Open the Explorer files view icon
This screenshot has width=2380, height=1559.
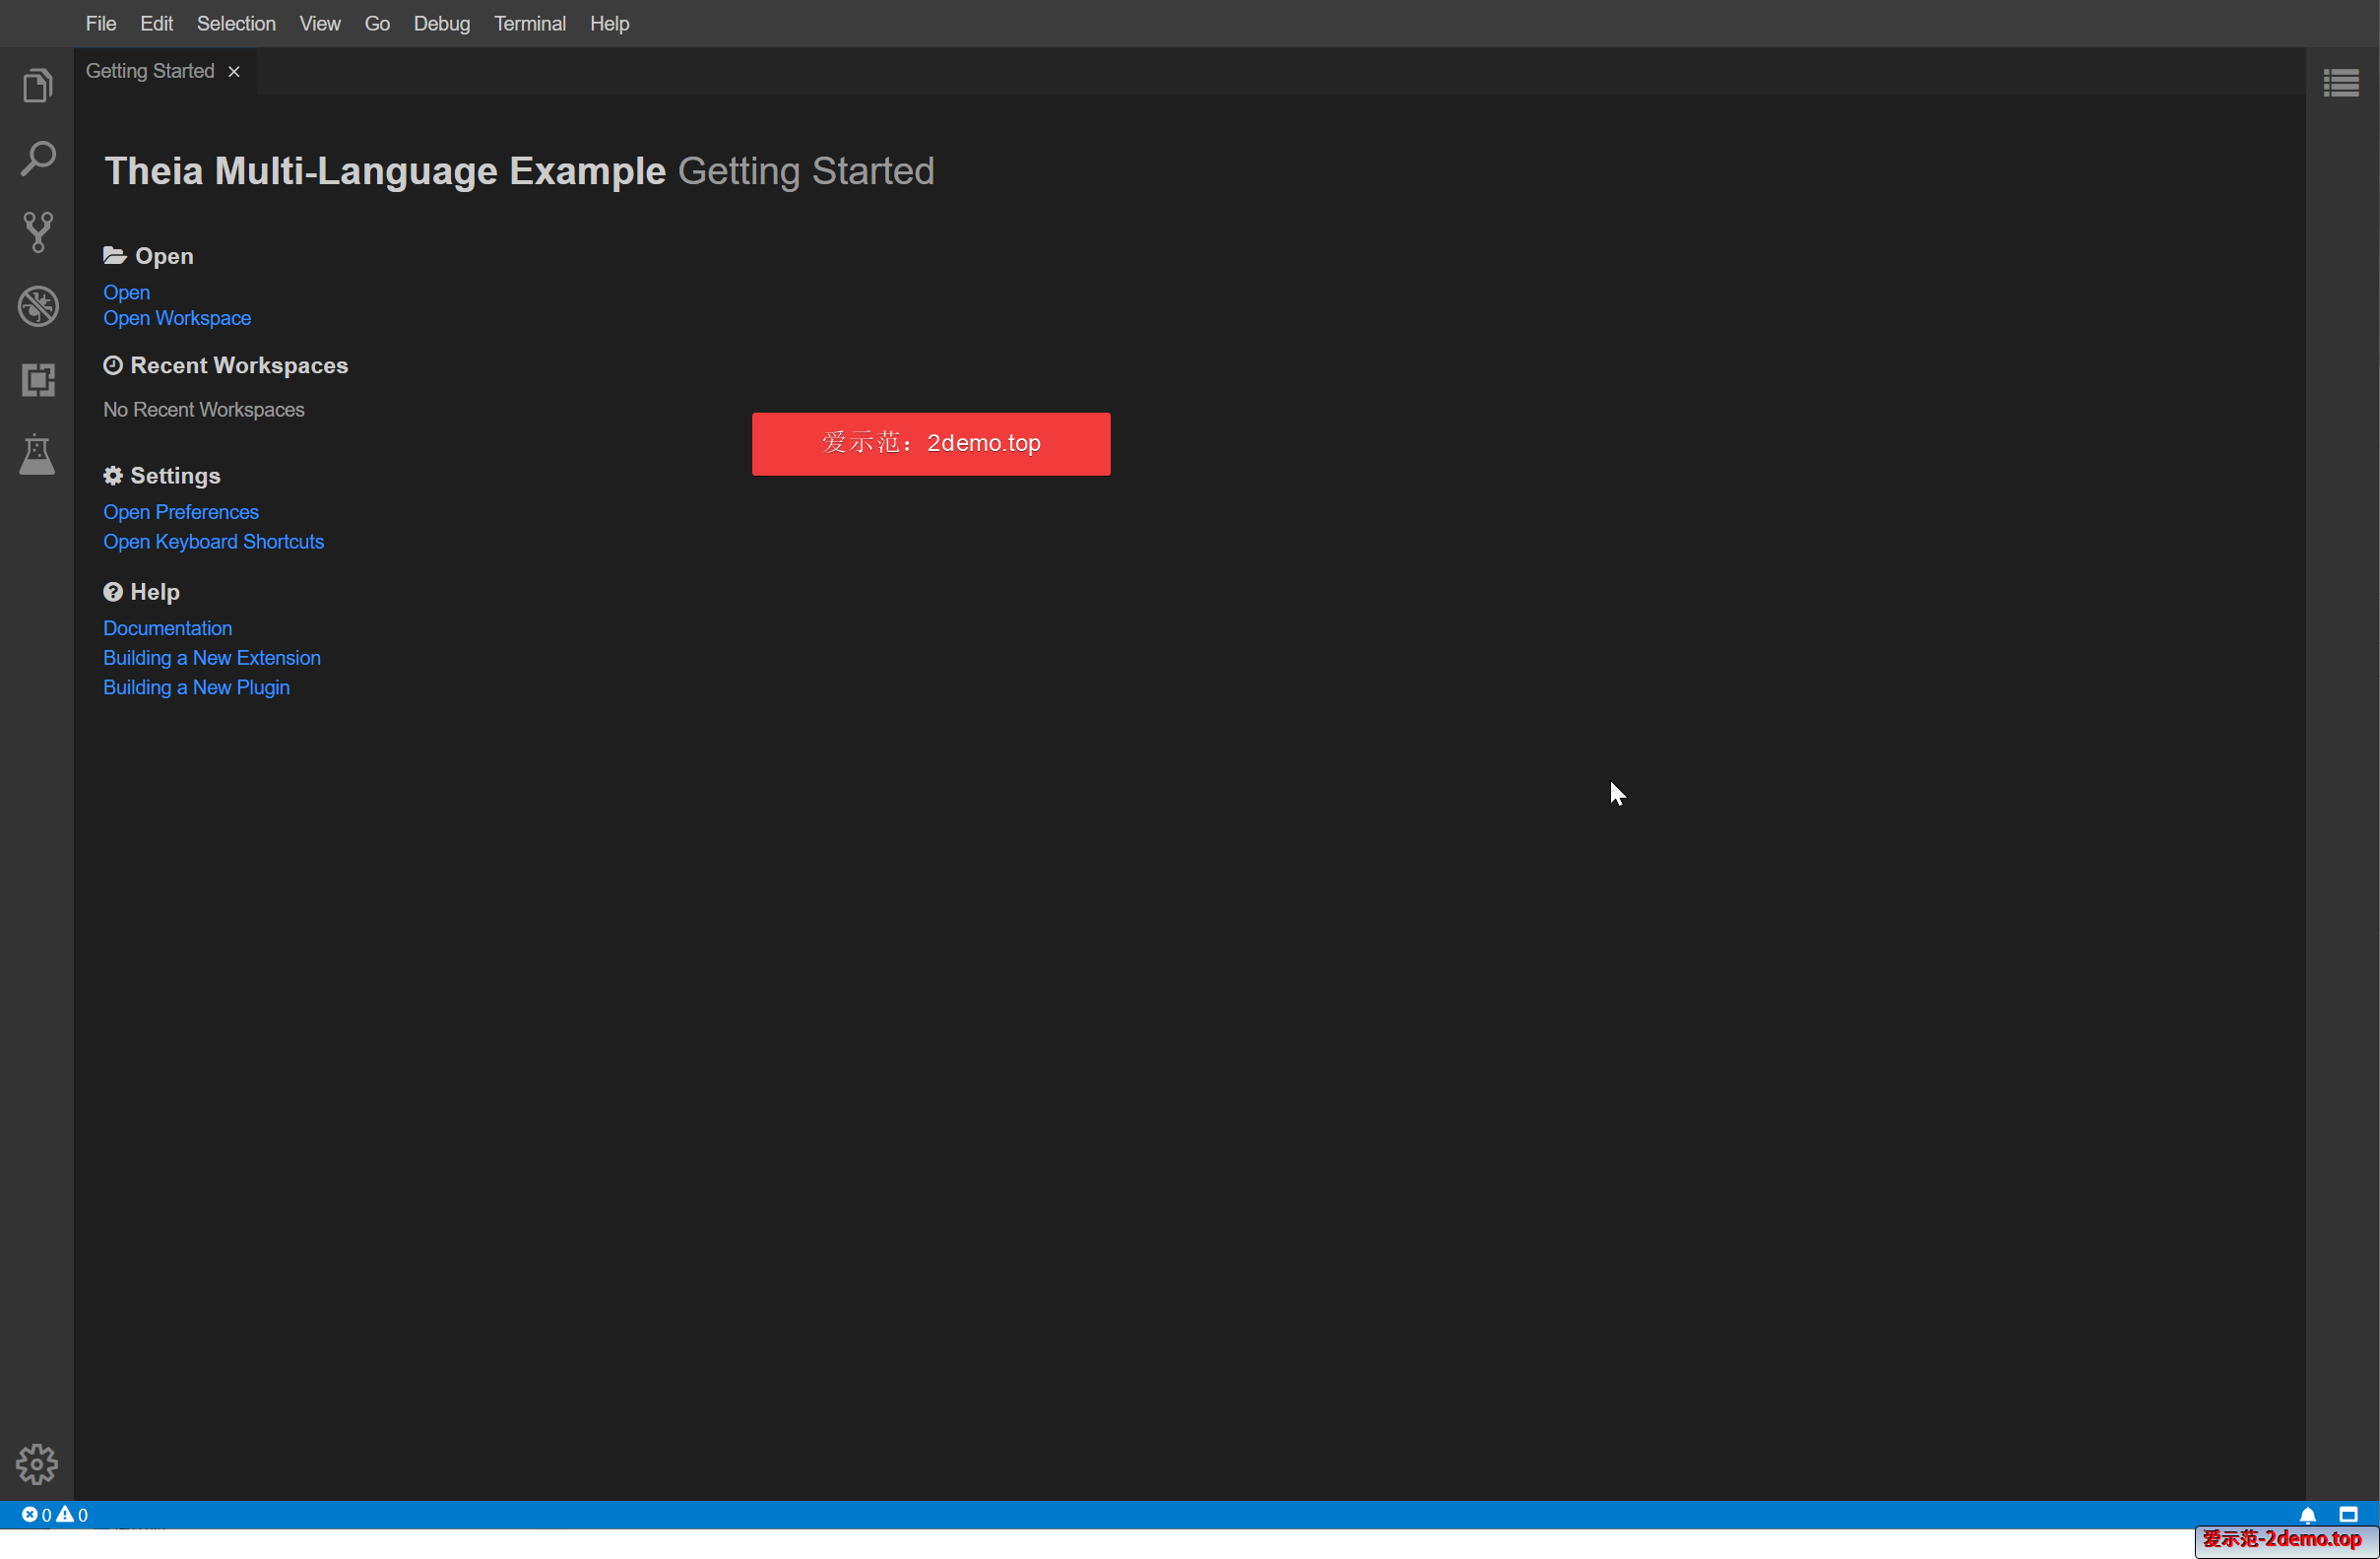pos(37,85)
